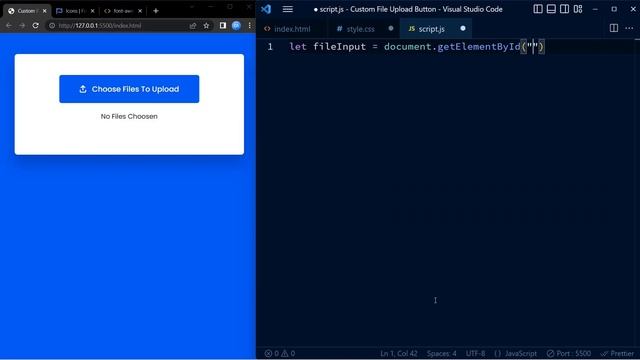
Task: Switch to the index.html editor tab
Action: [x=291, y=29]
